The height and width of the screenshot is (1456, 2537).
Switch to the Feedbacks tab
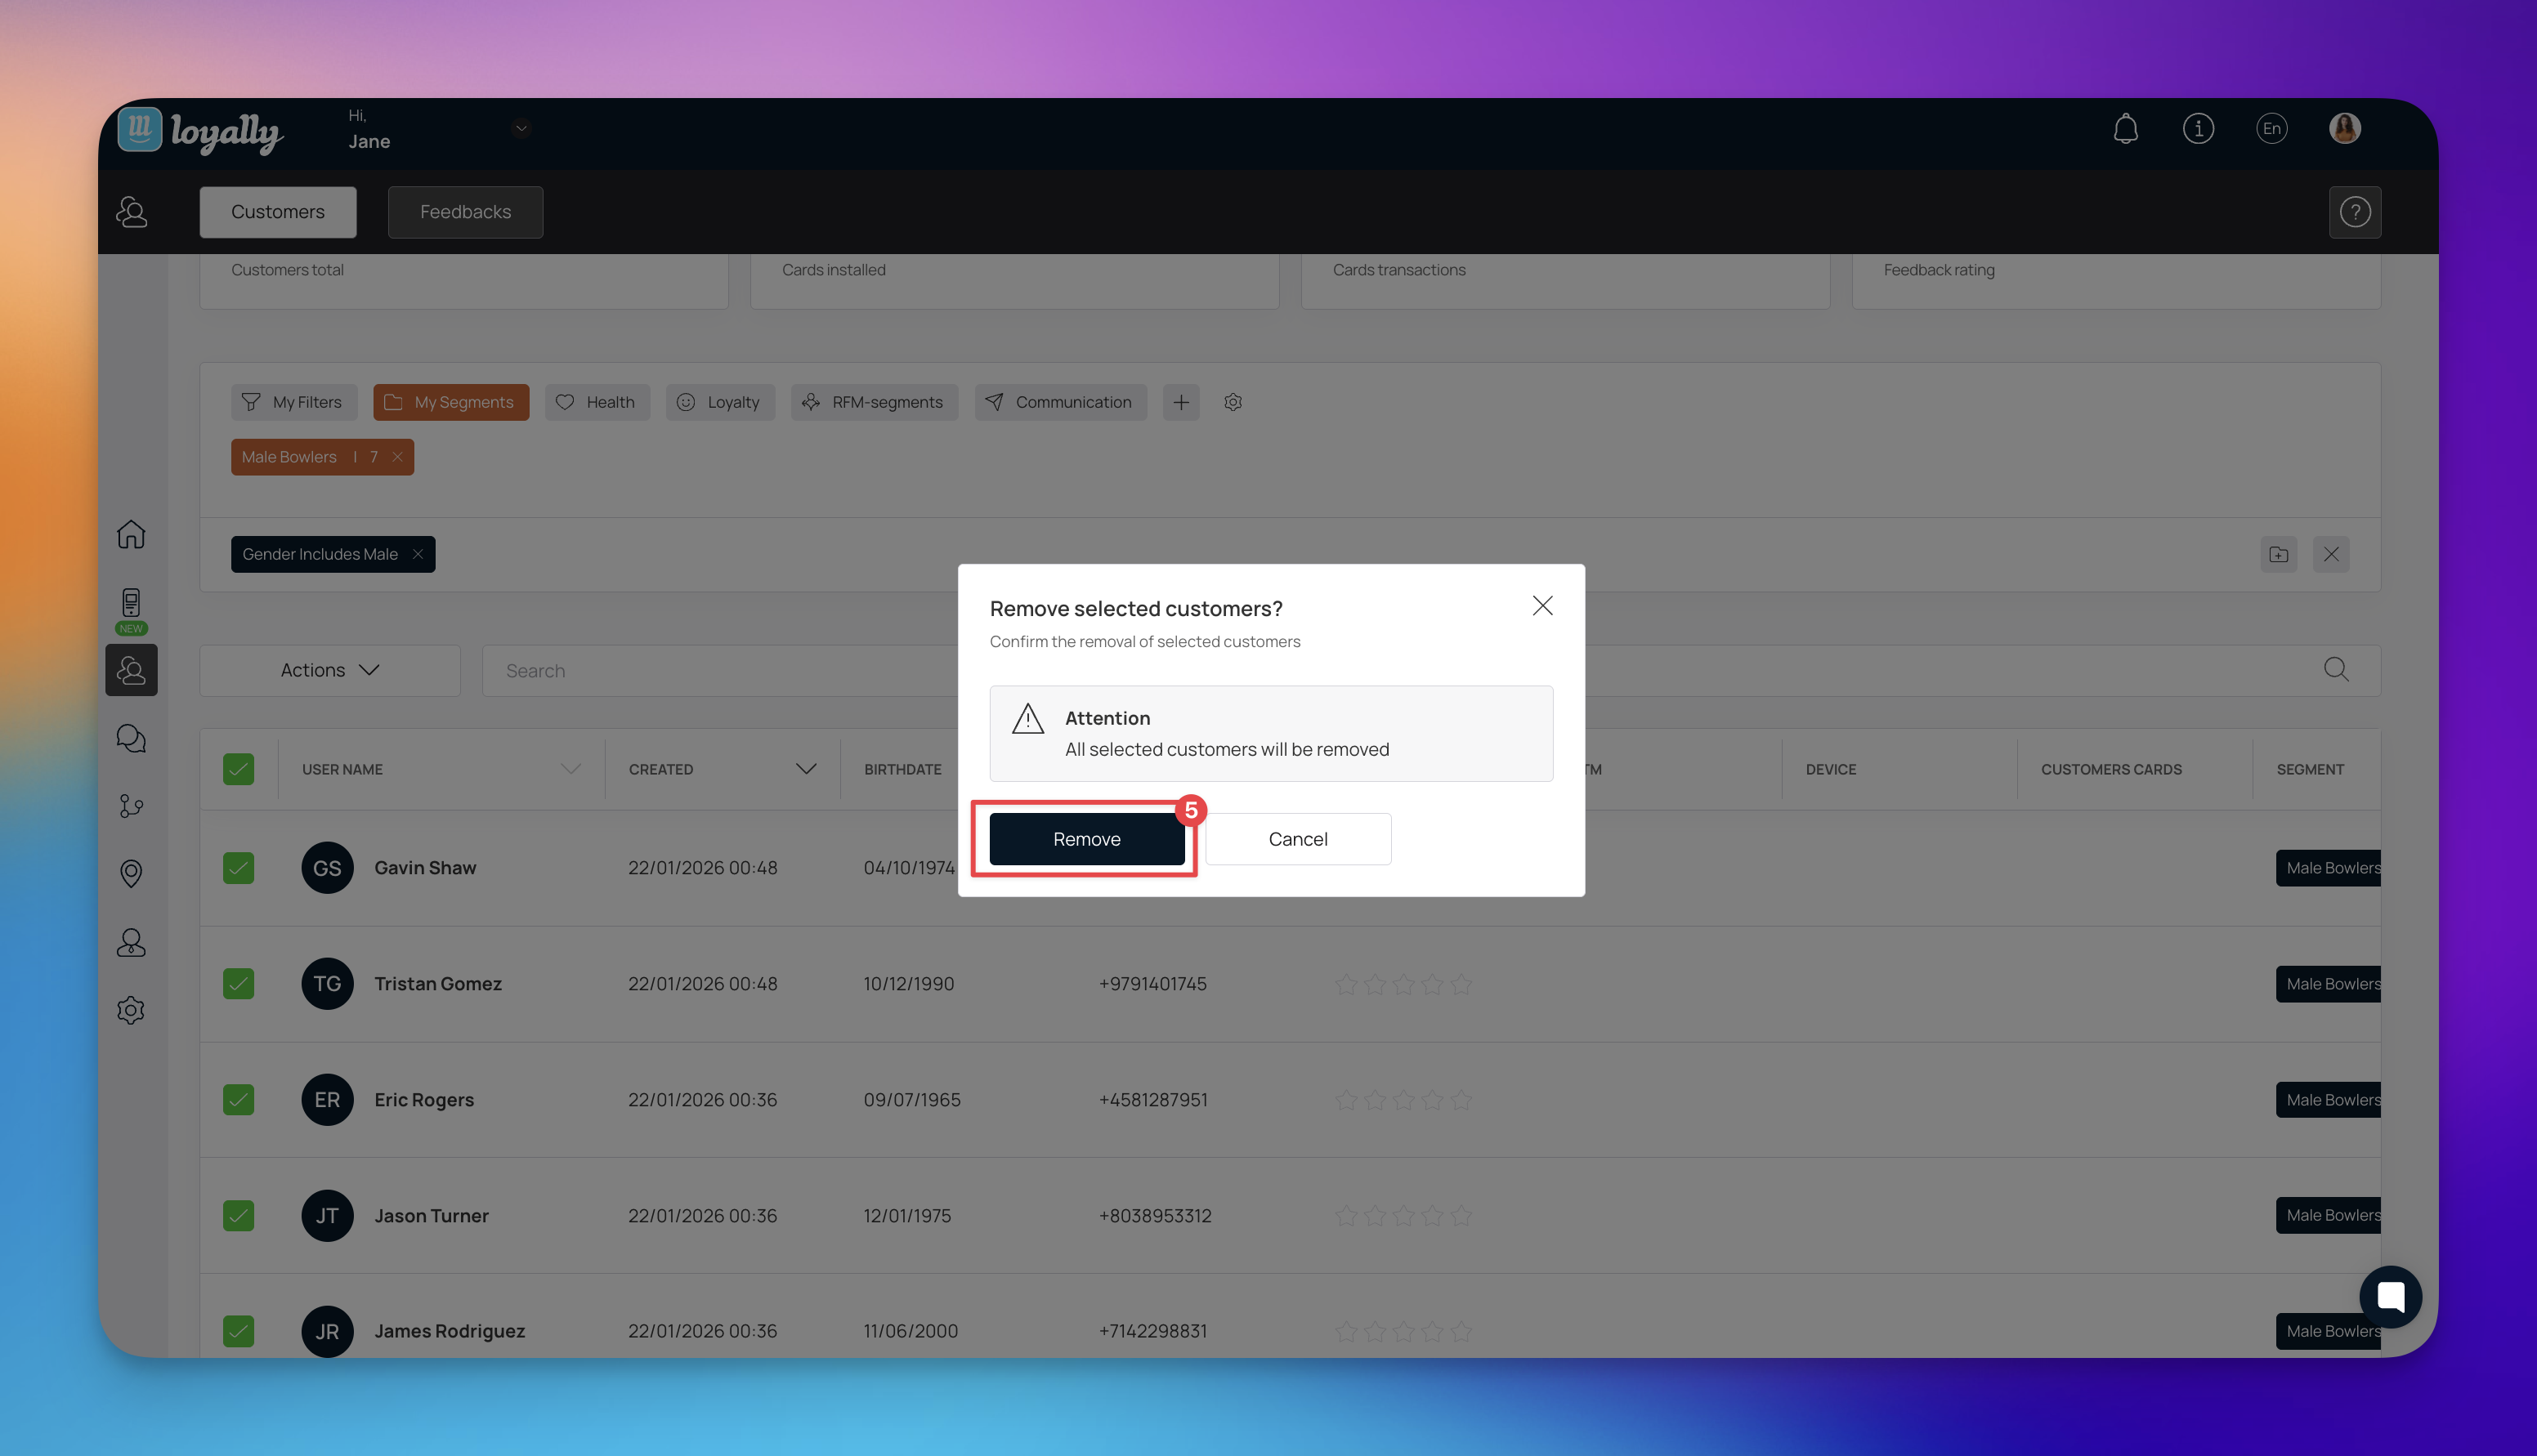(x=465, y=212)
